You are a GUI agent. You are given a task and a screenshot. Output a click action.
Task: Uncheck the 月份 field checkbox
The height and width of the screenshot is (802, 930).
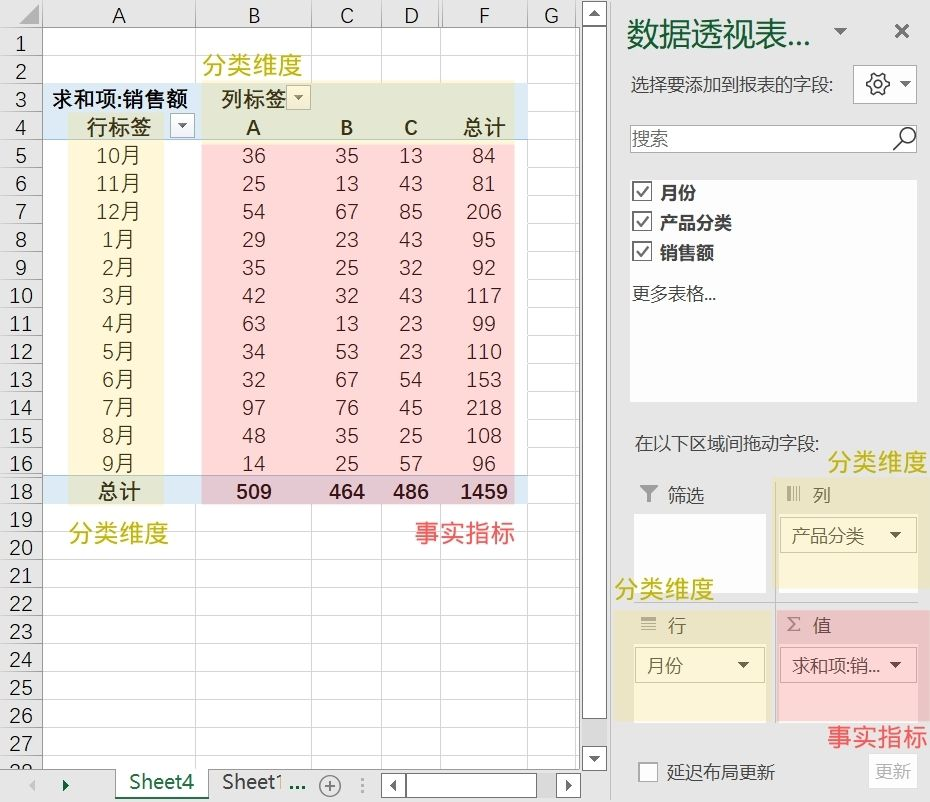pos(642,192)
